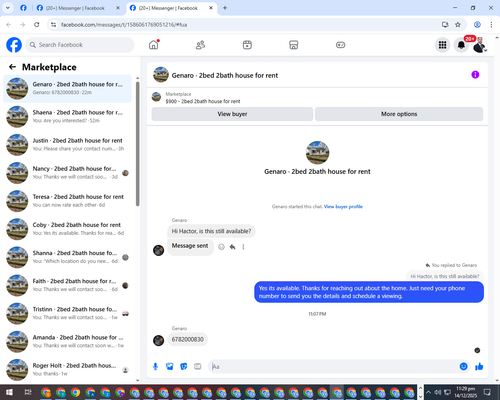Click the 6782000830 message bubble
This screenshot has height=400, width=500.
point(187,339)
